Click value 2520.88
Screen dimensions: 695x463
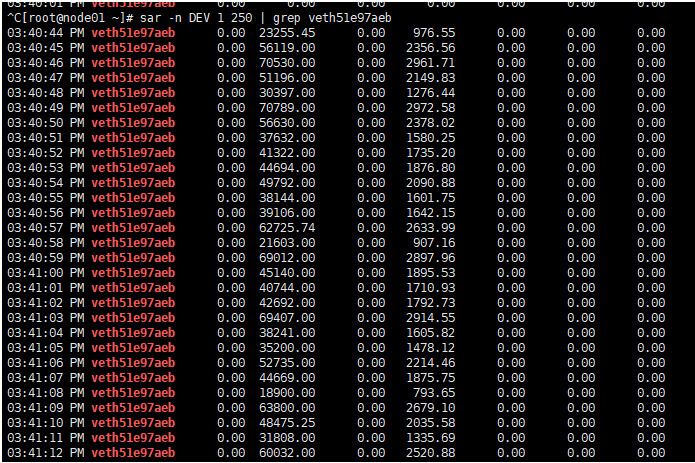pyautogui.click(x=431, y=453)
